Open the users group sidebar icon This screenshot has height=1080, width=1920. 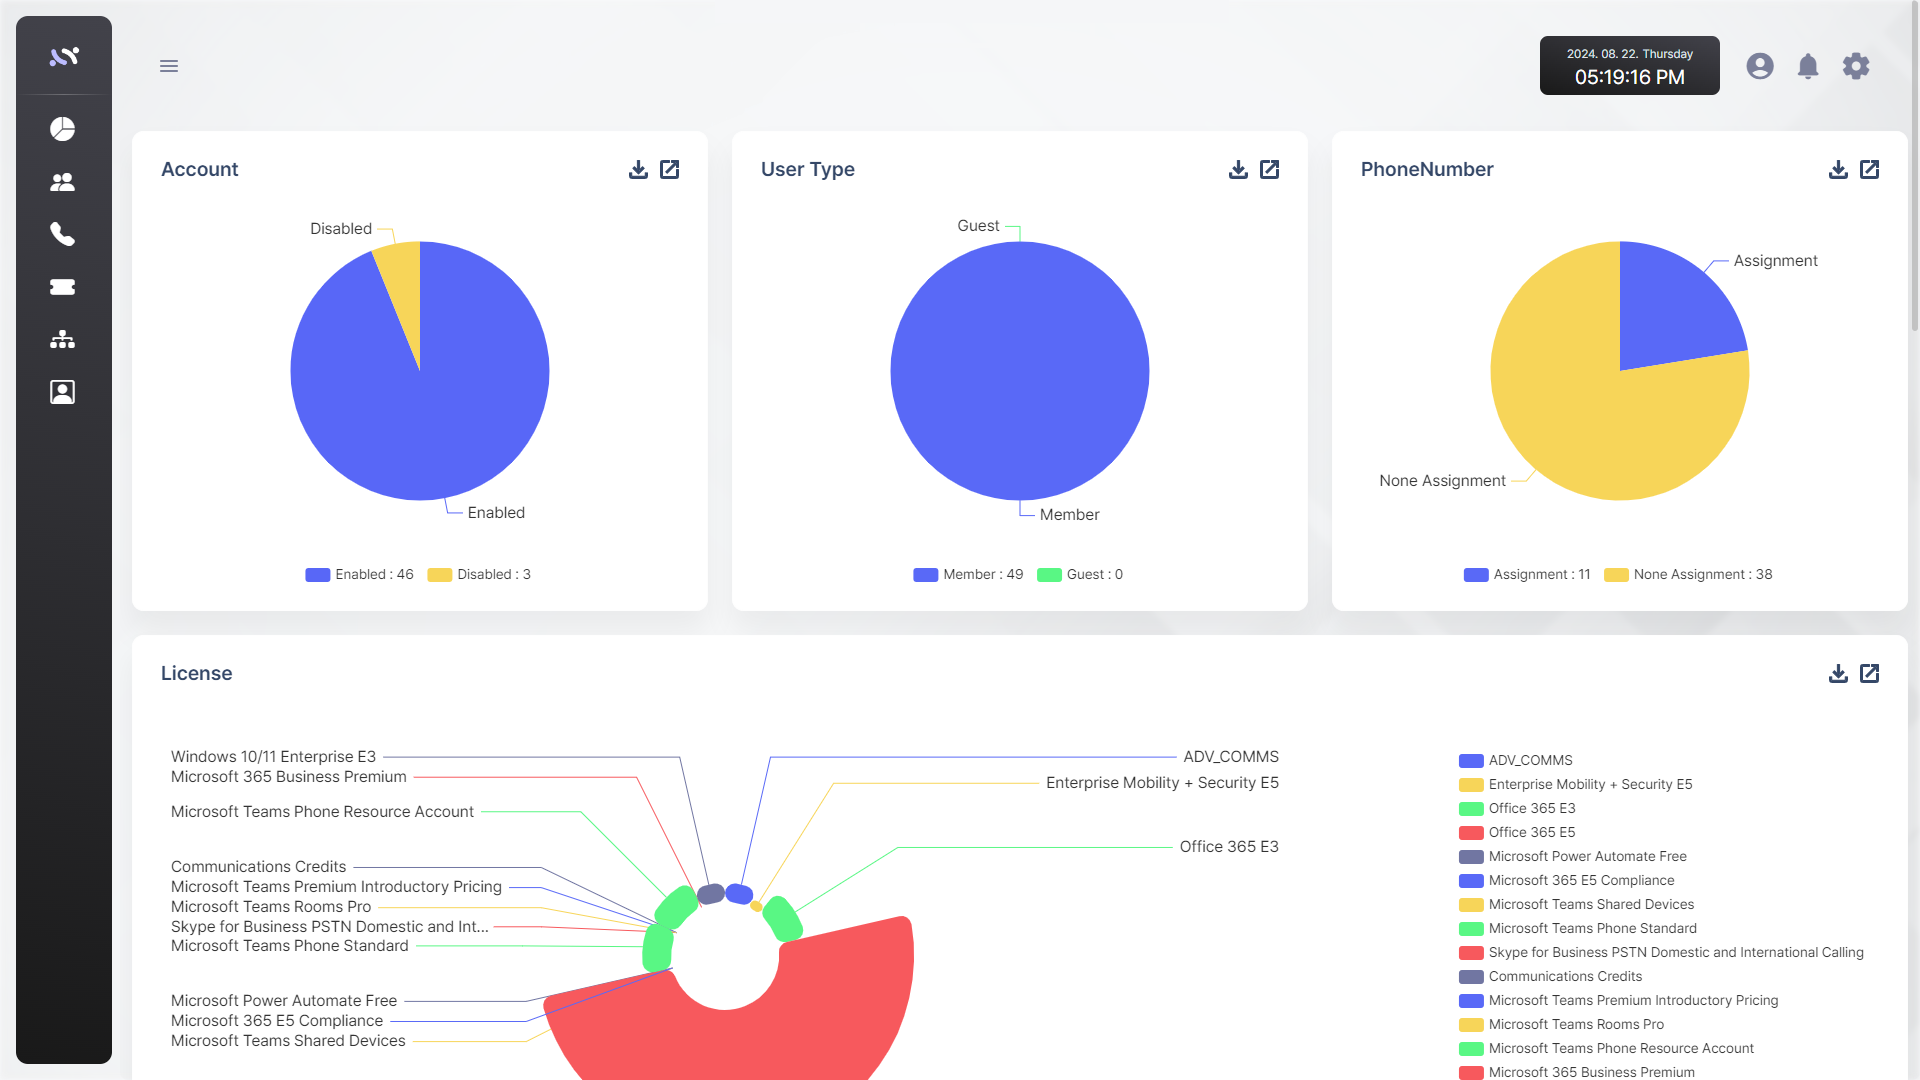[63, 182]
